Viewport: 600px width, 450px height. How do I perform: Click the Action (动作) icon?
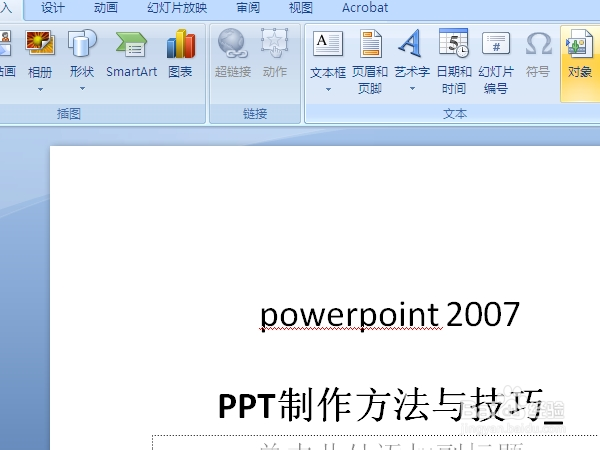275,43
